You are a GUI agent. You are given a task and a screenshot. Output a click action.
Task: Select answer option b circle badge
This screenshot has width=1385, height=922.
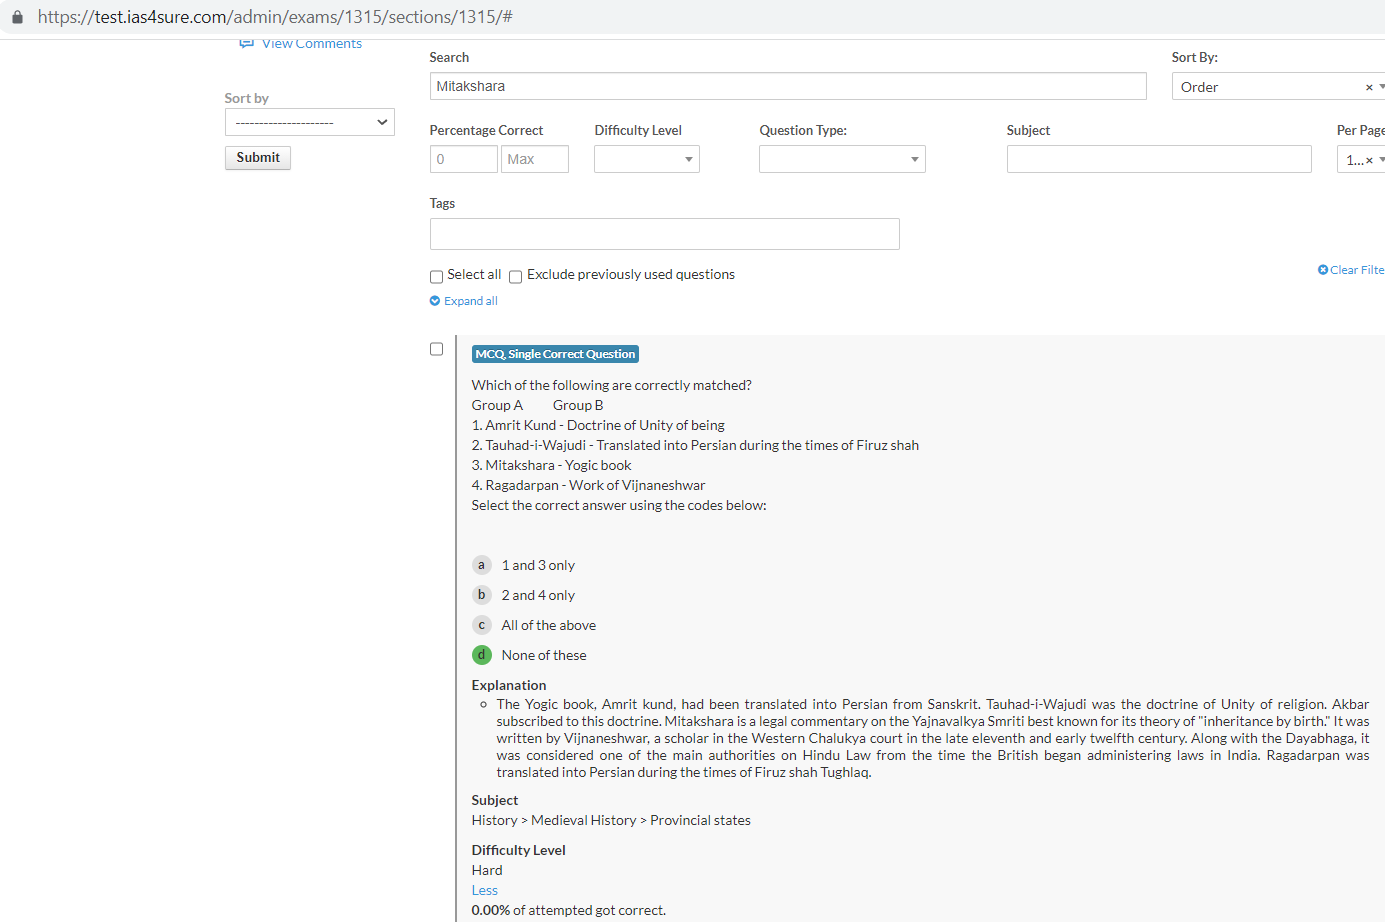click(481, 595)
